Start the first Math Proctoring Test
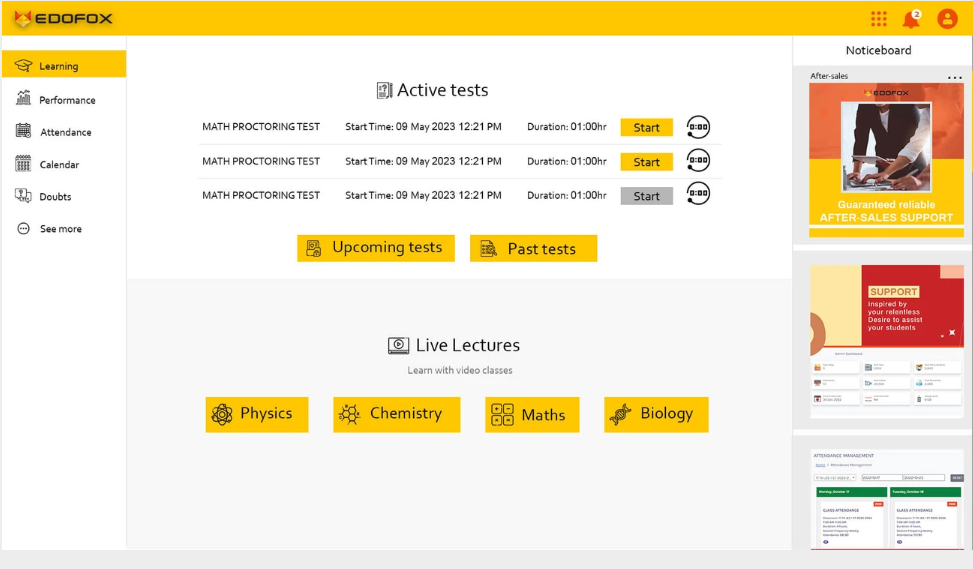 (x=647, y=127)
